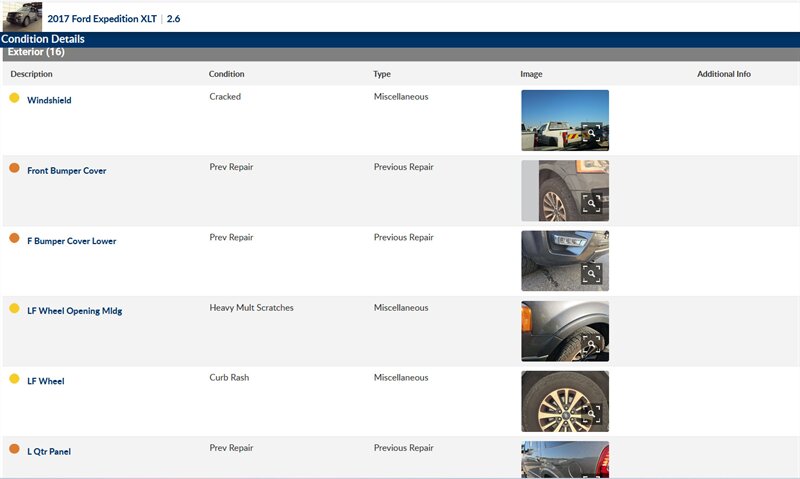Click the yellow severity dot beside Windshield
The width and height of the screenshot is (800, 479).
click(x=14, y=98)
